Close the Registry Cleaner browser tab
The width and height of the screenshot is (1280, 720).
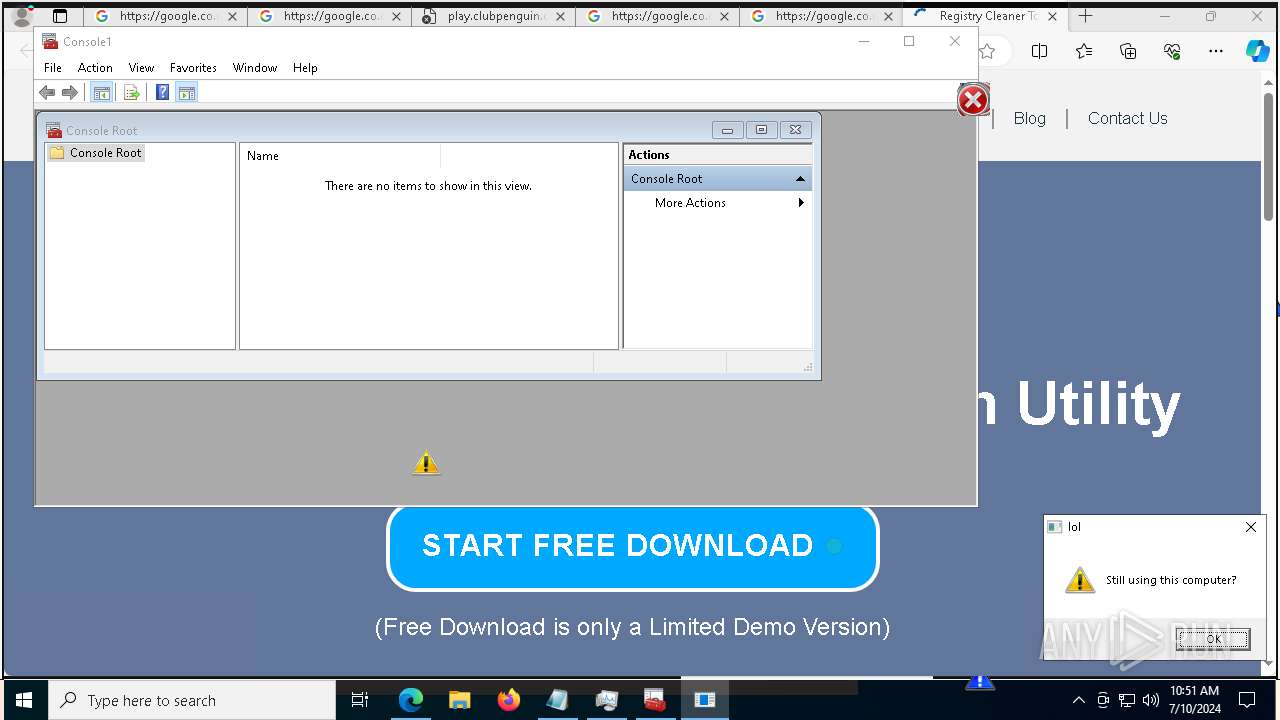[1052, 17]
